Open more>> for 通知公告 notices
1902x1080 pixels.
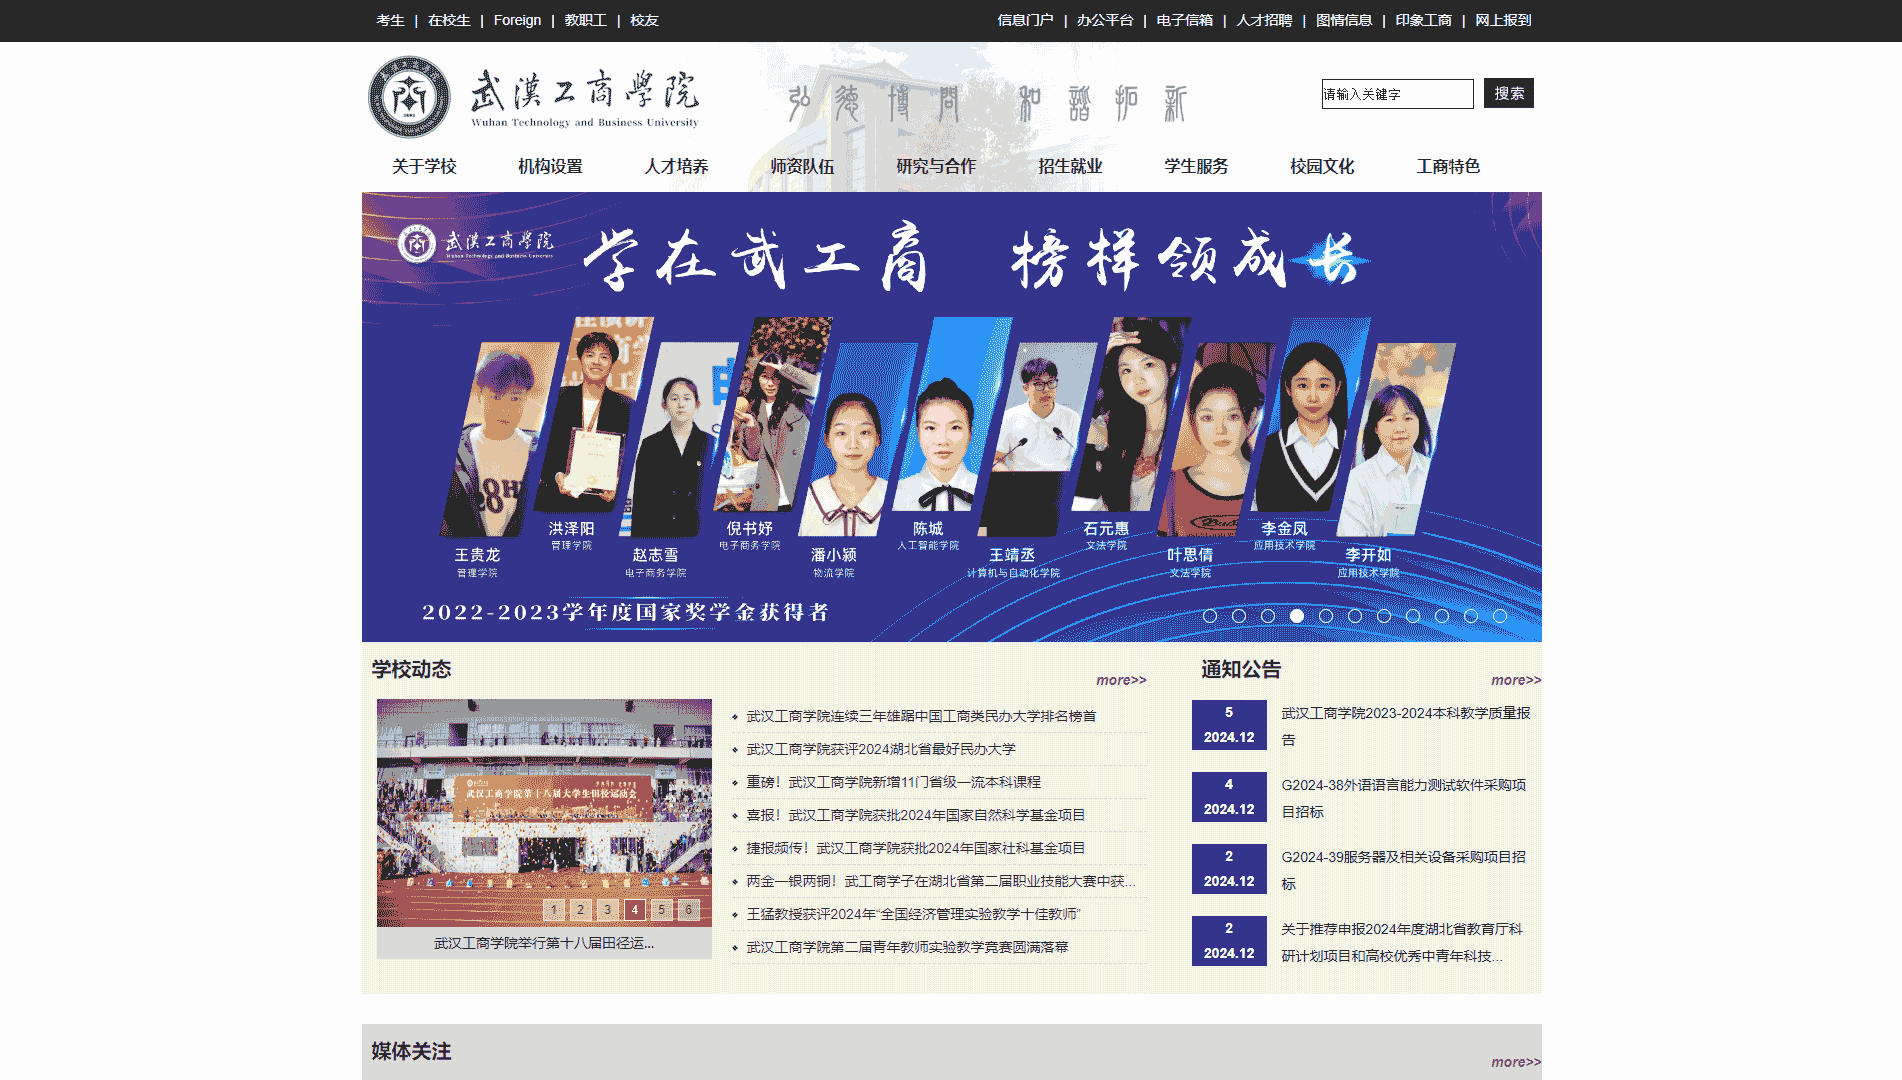[x=1516, y=680]
